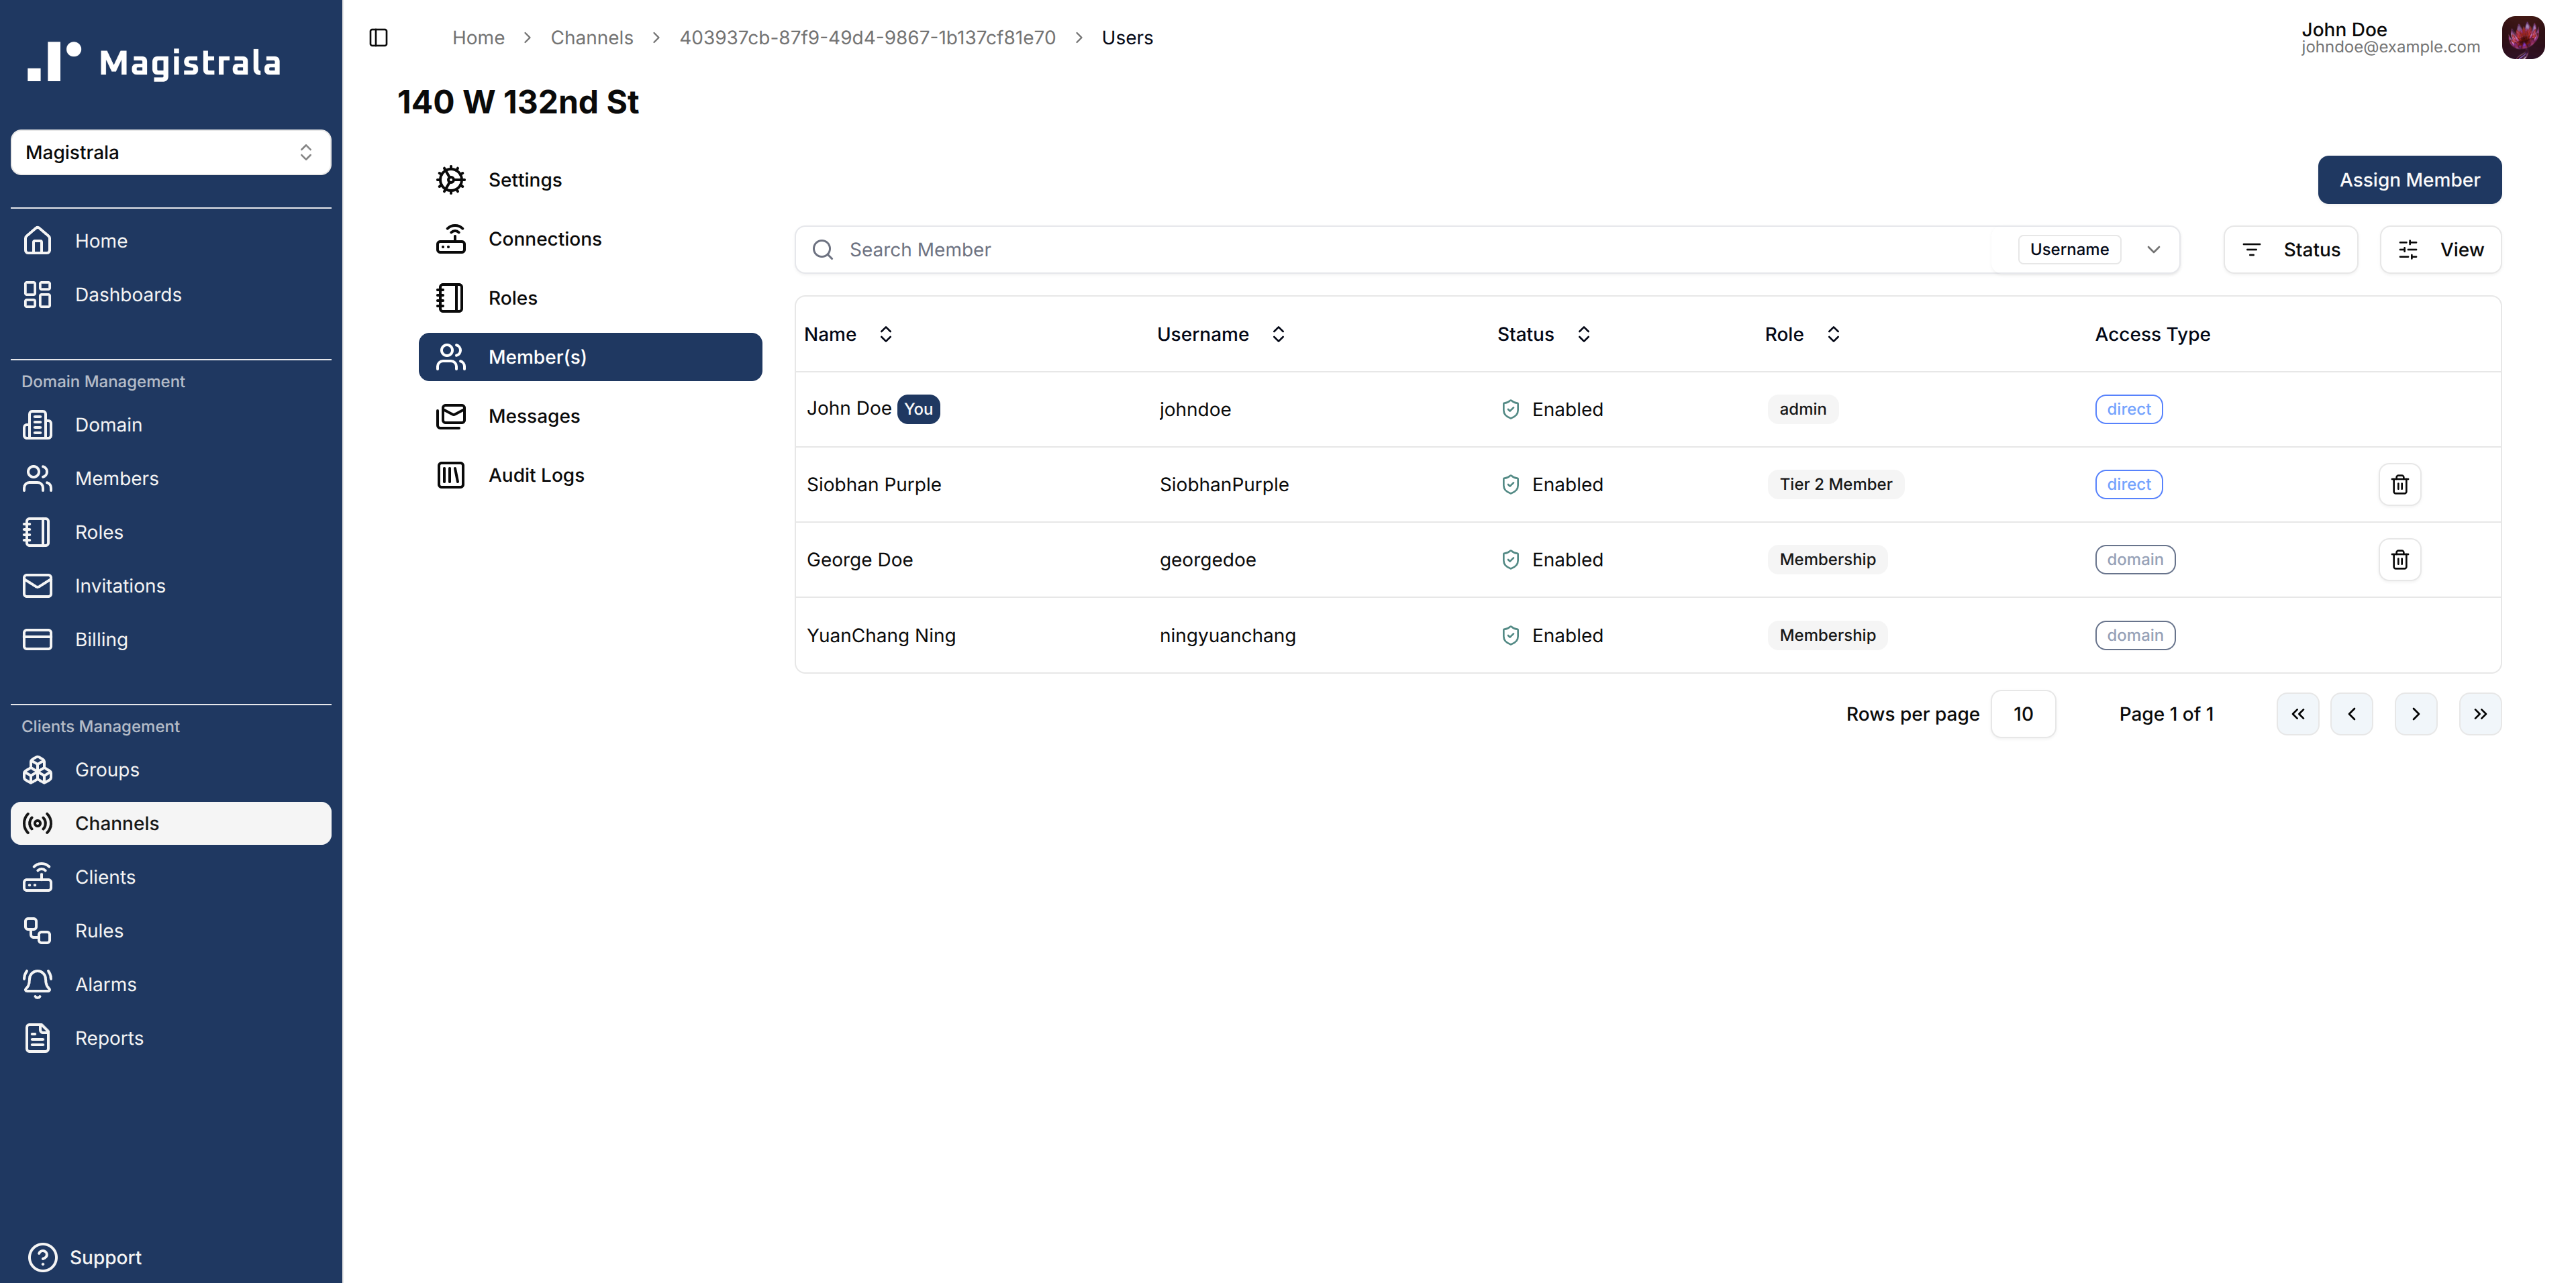This screenshot has width=2576, height=1283.
Task: Open the Rules page from sidebar
Action: point(99,930)
